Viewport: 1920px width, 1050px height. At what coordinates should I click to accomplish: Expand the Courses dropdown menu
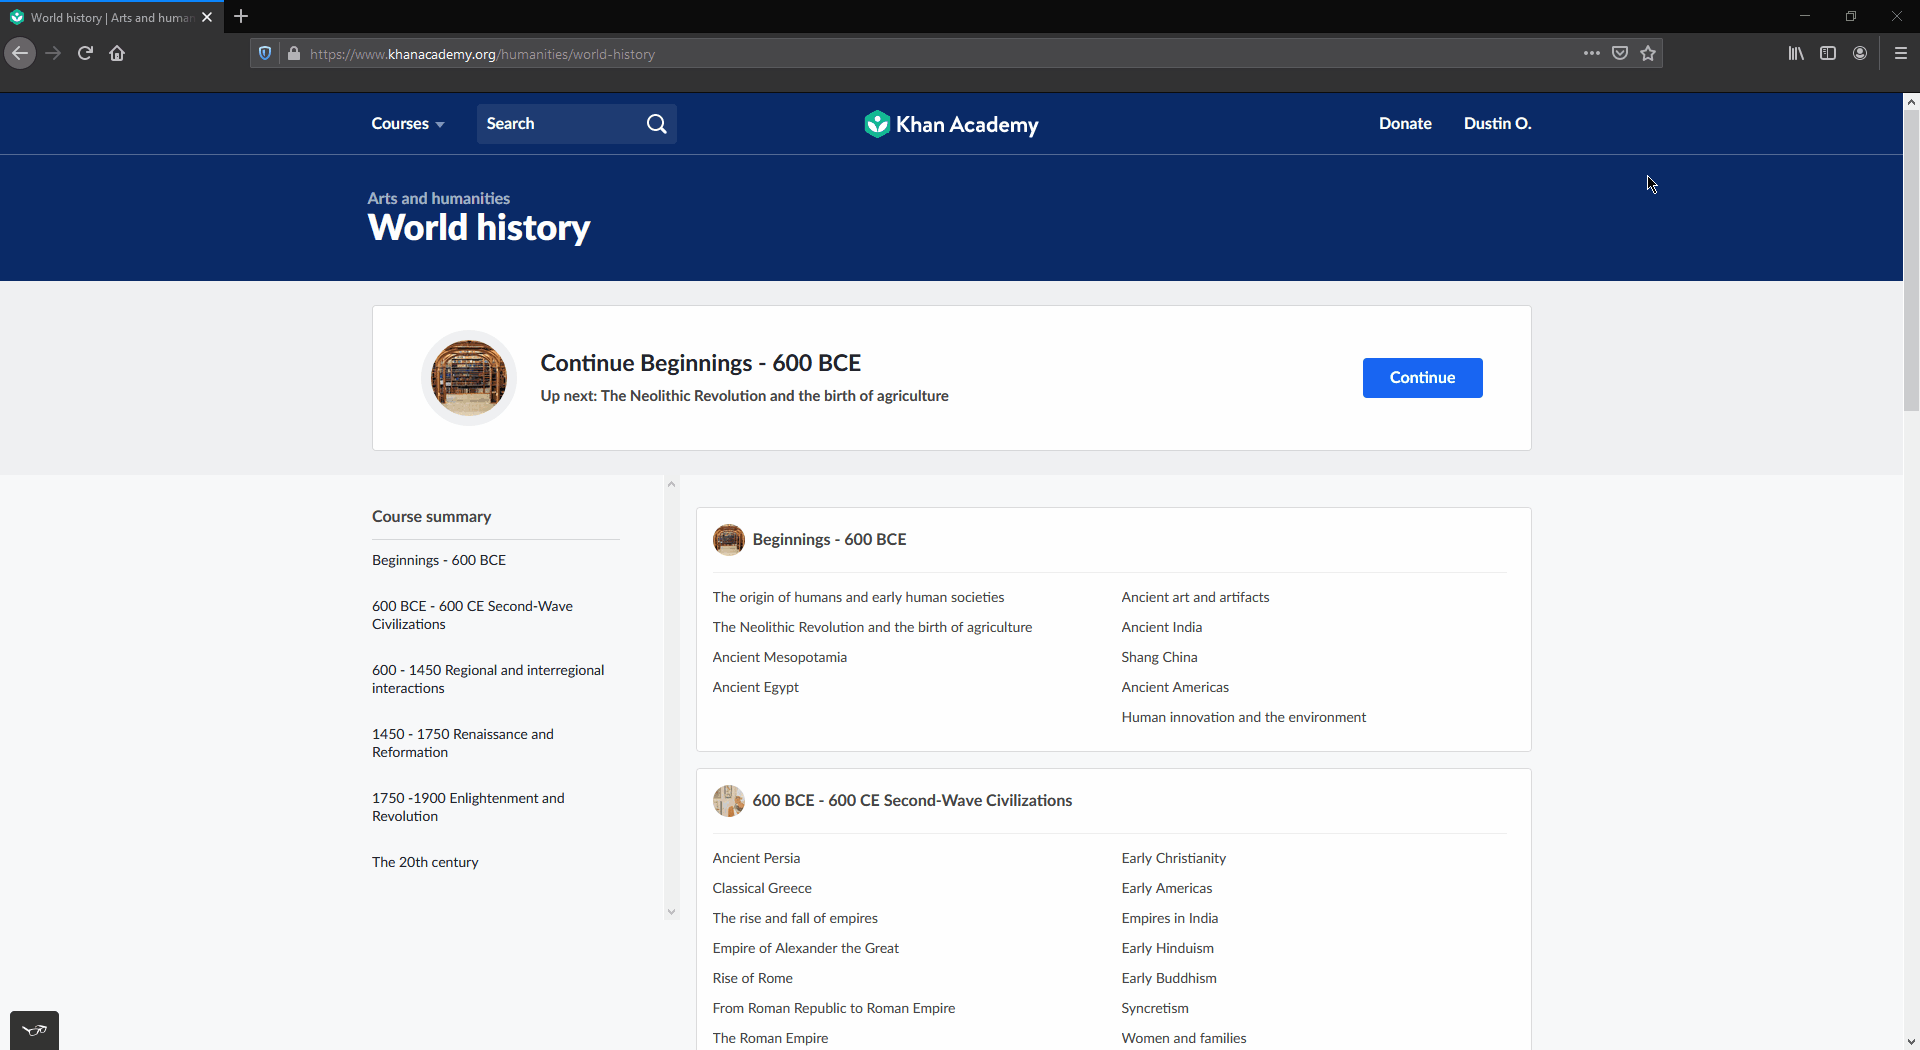pyautogui.click(x=408, y=124)
